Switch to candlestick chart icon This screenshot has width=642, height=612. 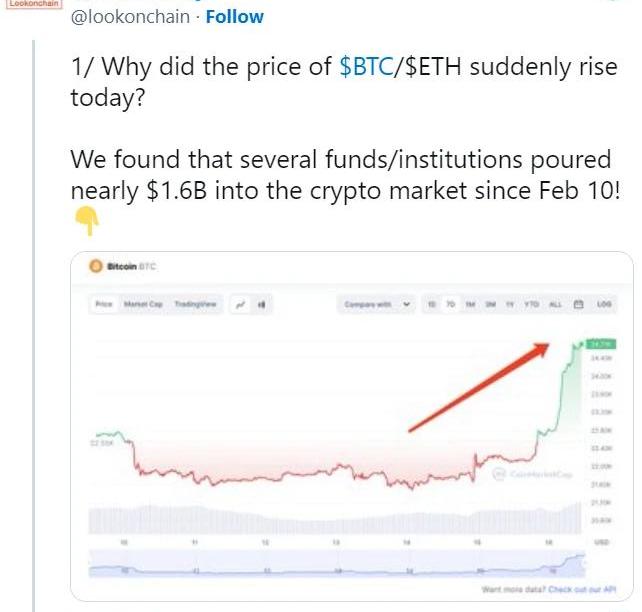point(261,304)
